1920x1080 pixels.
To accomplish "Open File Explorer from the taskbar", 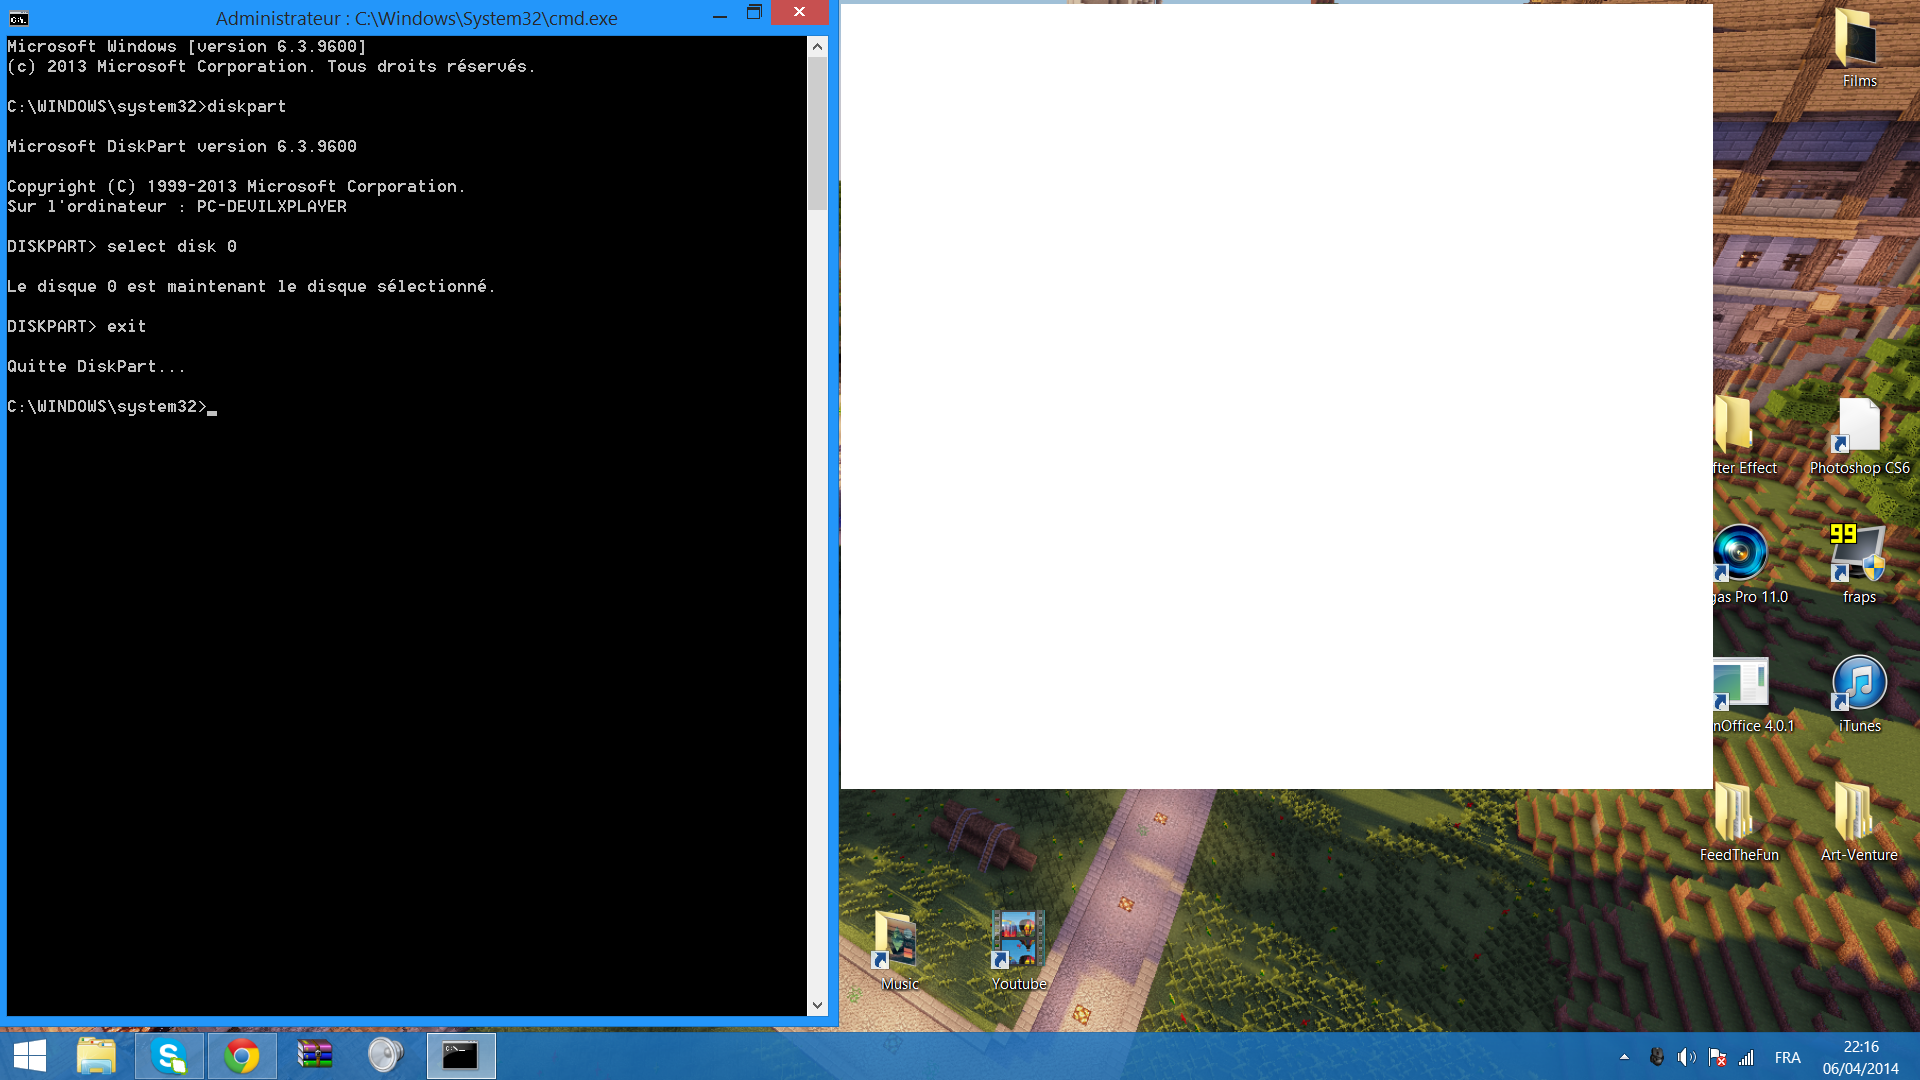I will pos(96,1056).
